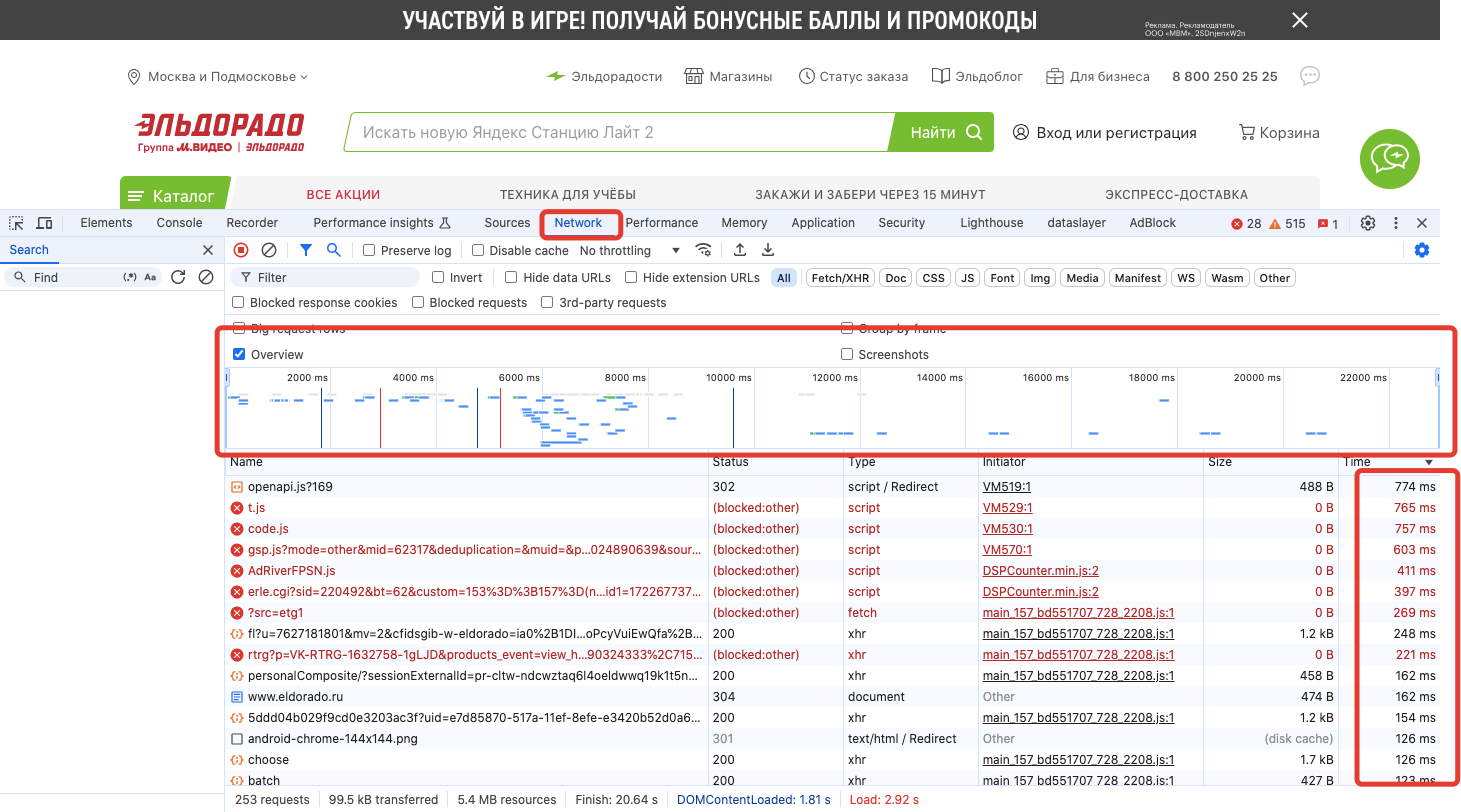Uncheck the Overview checkbox
Viewport: 1461px width, 812px height.
pyautogui.click(x=239, y=354)
